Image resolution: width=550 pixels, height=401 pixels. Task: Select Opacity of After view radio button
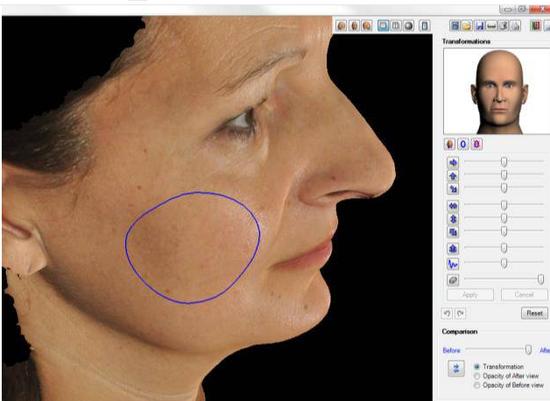coord(477,376)
